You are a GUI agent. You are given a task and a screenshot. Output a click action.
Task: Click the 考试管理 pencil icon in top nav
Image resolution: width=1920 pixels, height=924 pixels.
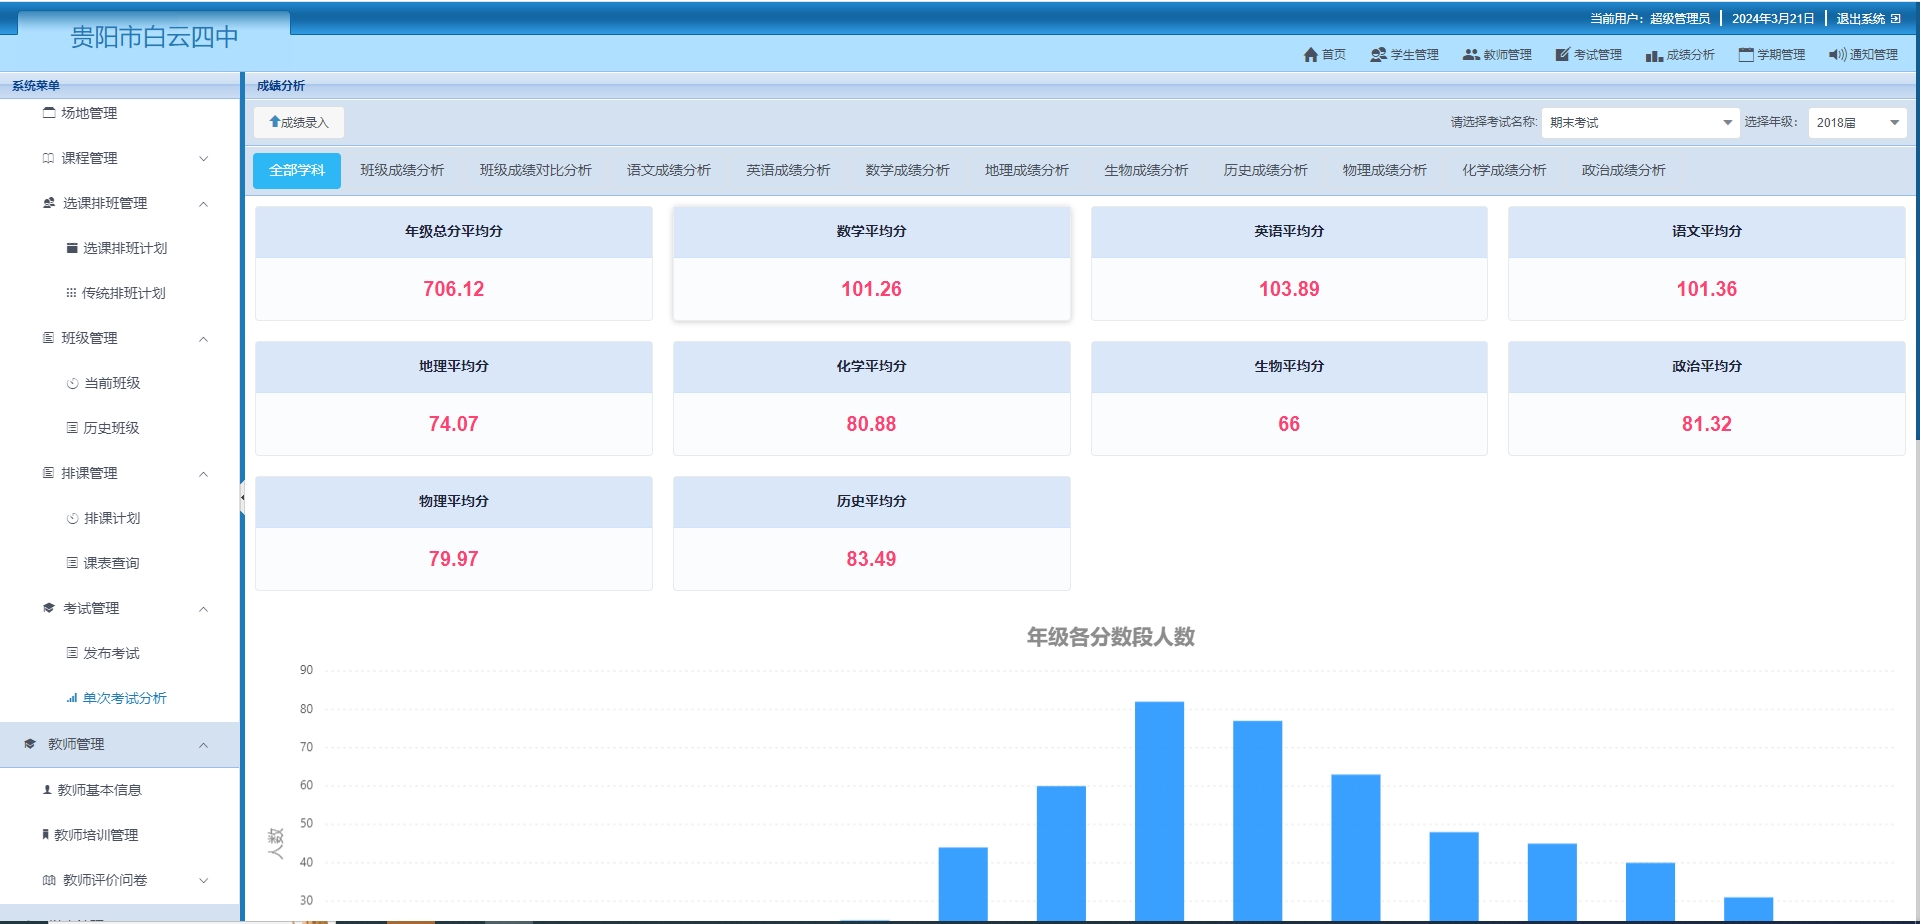[x=1562, y=55]
